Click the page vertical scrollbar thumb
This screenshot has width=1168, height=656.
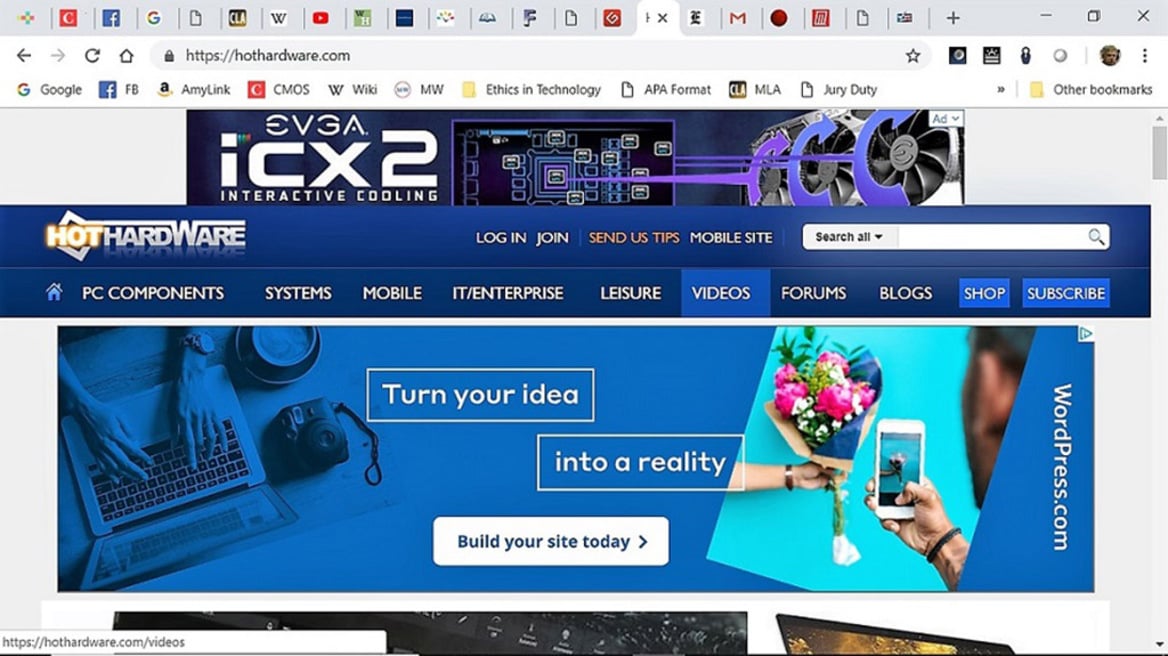pyautogui.click(x=1159, y=153)
